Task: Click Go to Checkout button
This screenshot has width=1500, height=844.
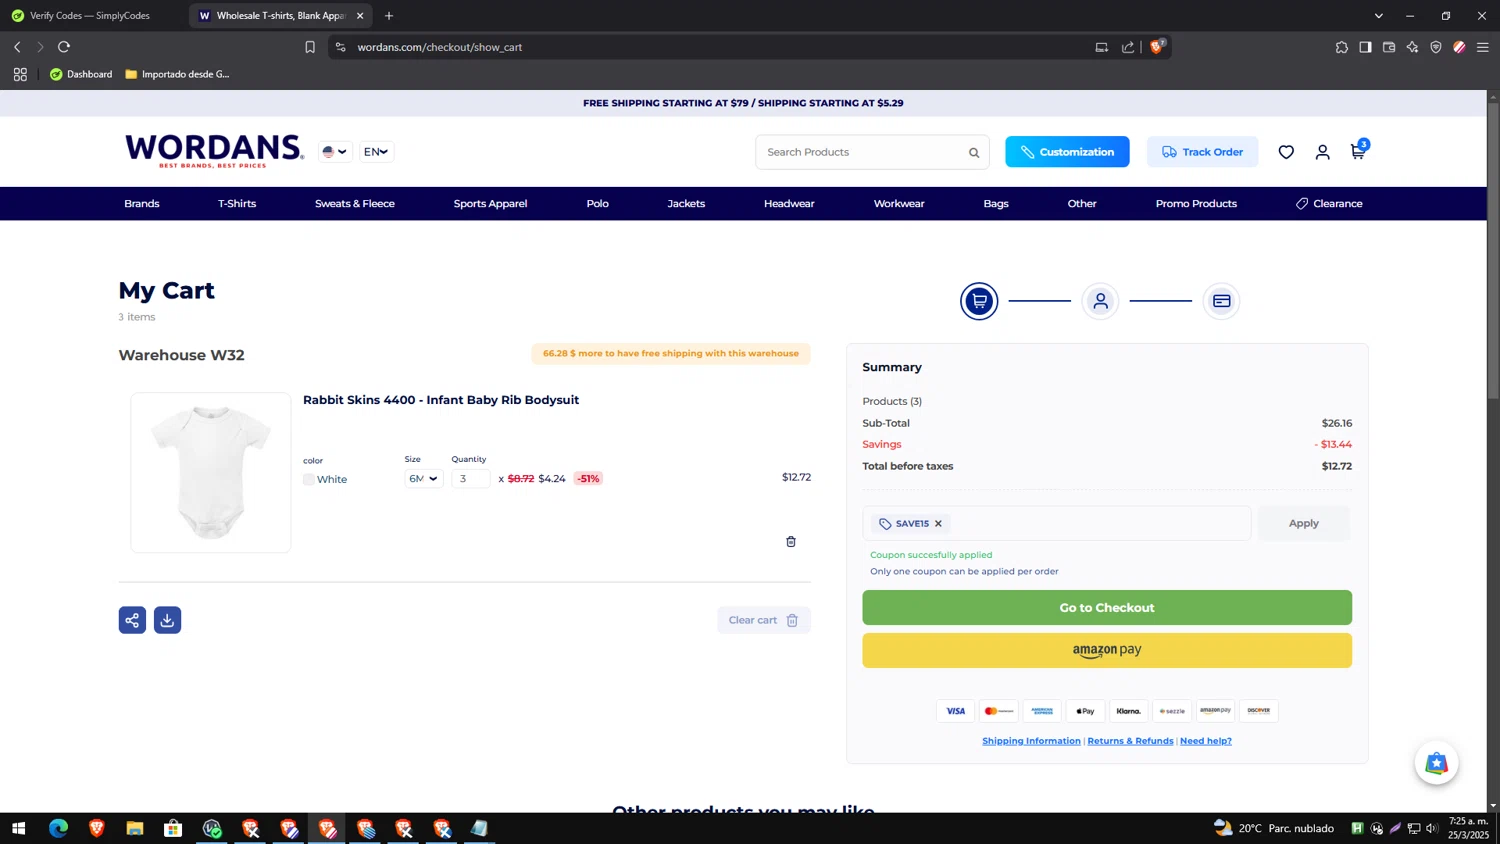Action: tap(1107, 608)
